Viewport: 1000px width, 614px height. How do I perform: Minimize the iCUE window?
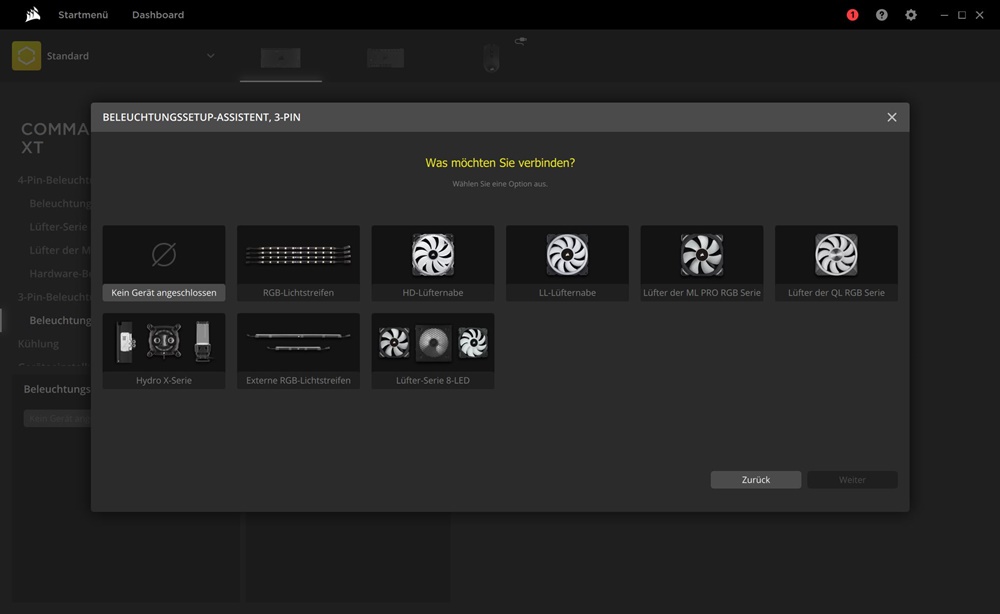coord(944,15)
